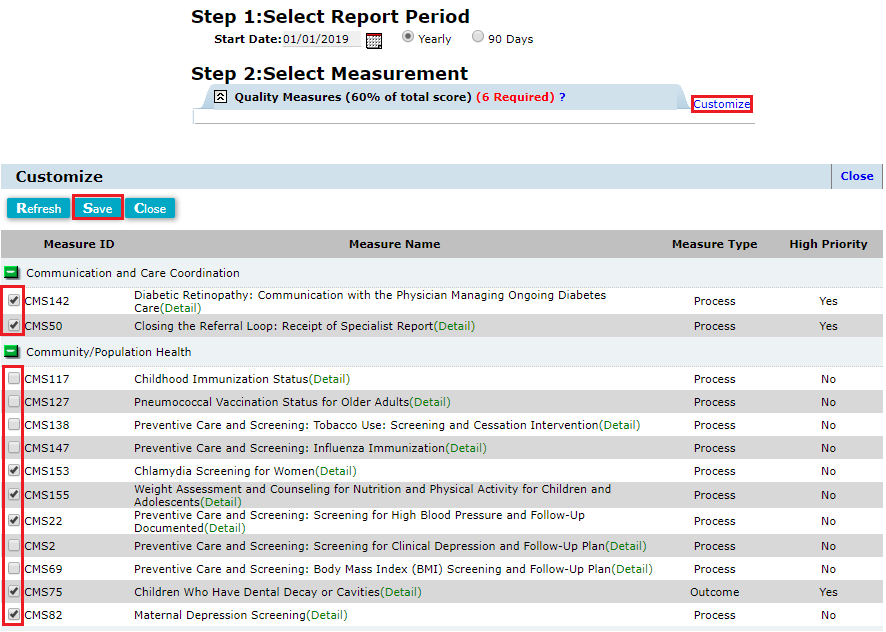The image size is (886, 632).
Task: Click the Customize link
Action: click(x=721, y=104)
